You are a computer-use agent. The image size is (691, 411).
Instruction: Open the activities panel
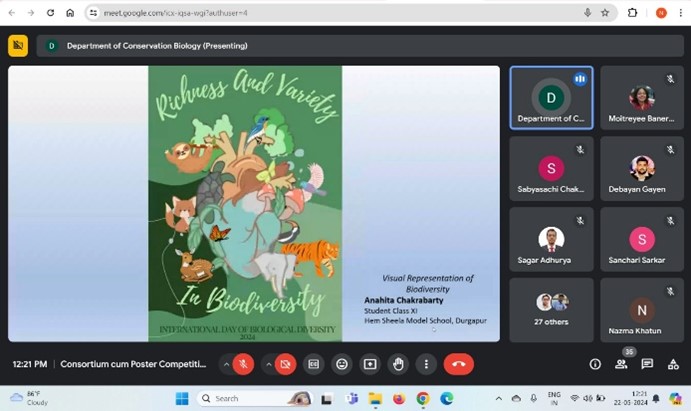click(672, 364)
